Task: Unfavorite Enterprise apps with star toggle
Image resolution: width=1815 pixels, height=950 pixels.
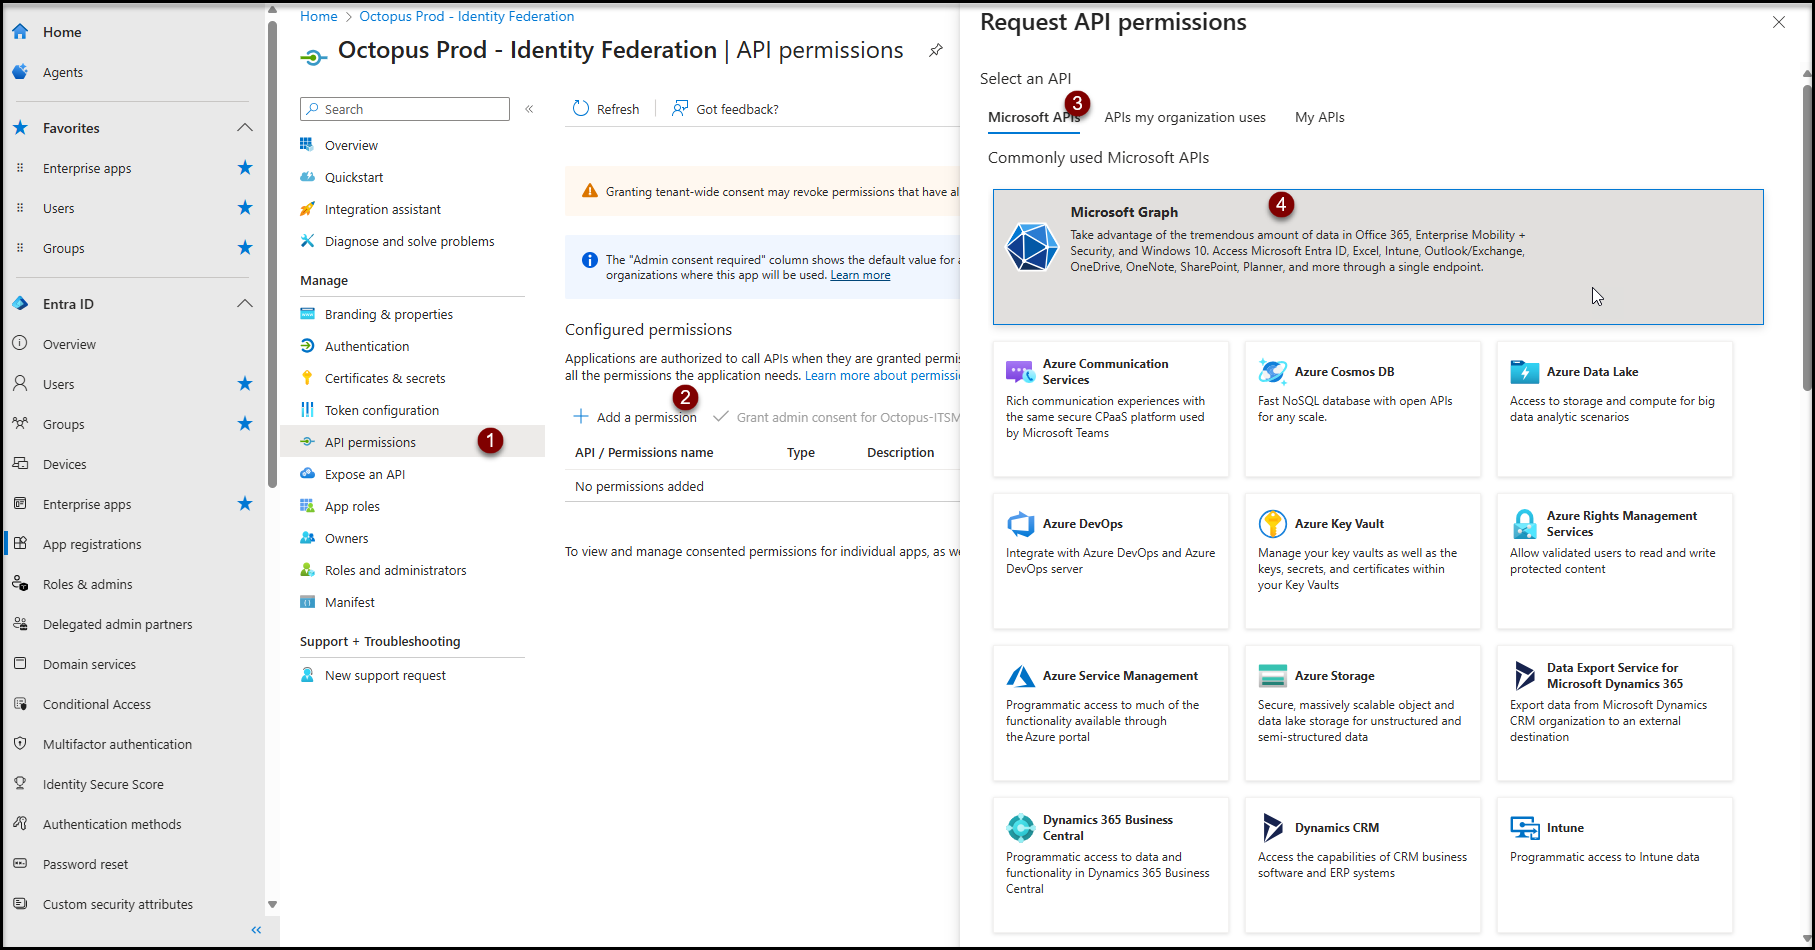Action: (x=245, y=168)
